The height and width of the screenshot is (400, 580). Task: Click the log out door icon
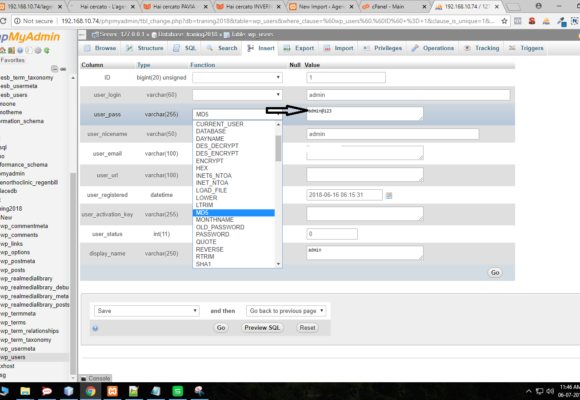[x=11, y=51]
